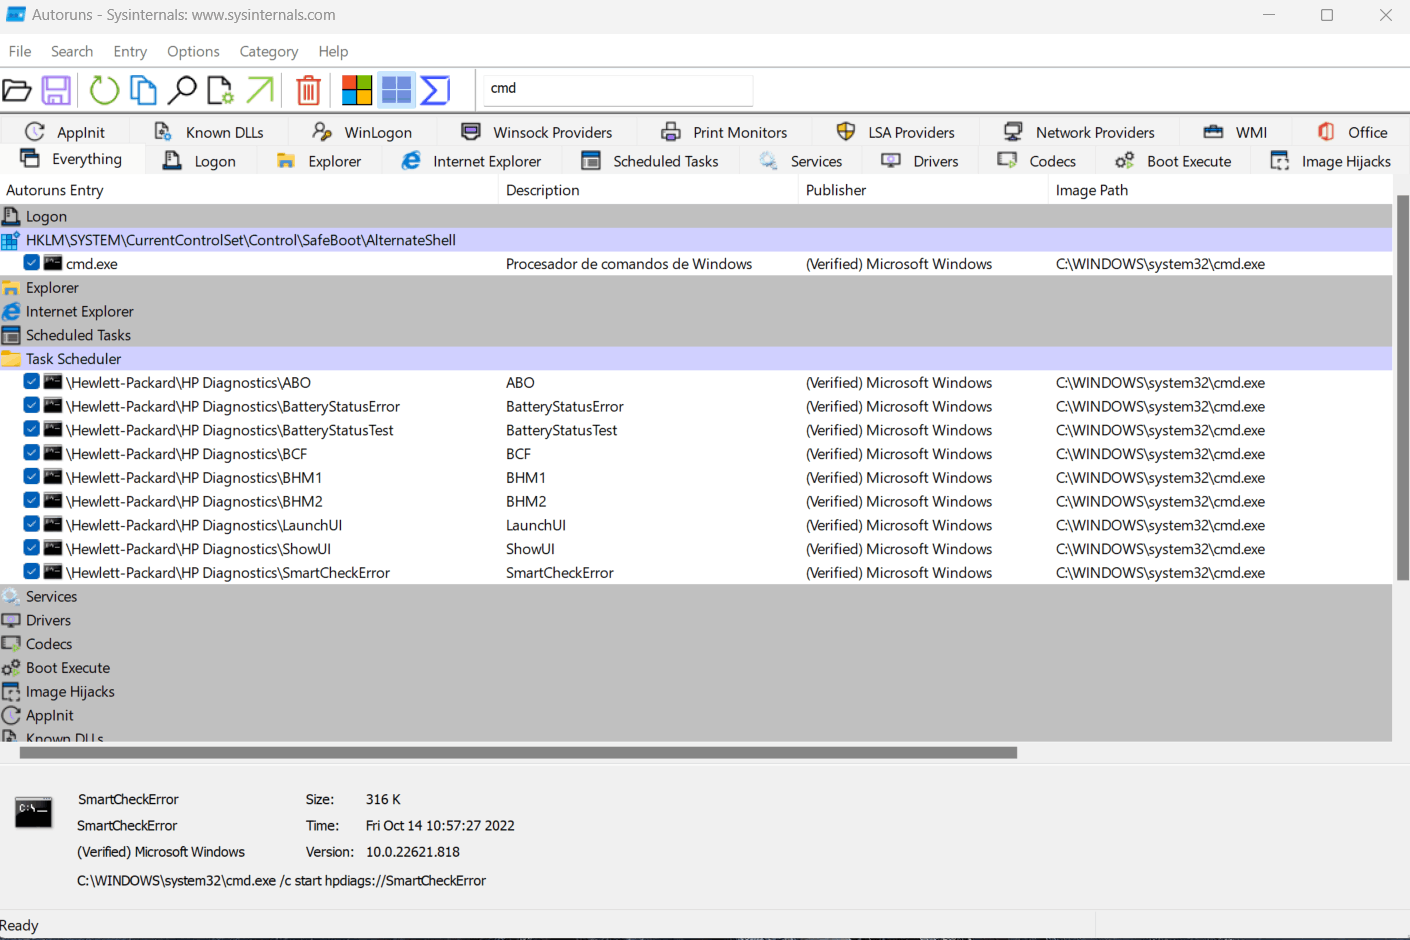Image resolution: width=1410 pixels, height=940 pixels.
Task: Click the Autoruns app icon in the title bar
Action: click(x=16, y=15)
